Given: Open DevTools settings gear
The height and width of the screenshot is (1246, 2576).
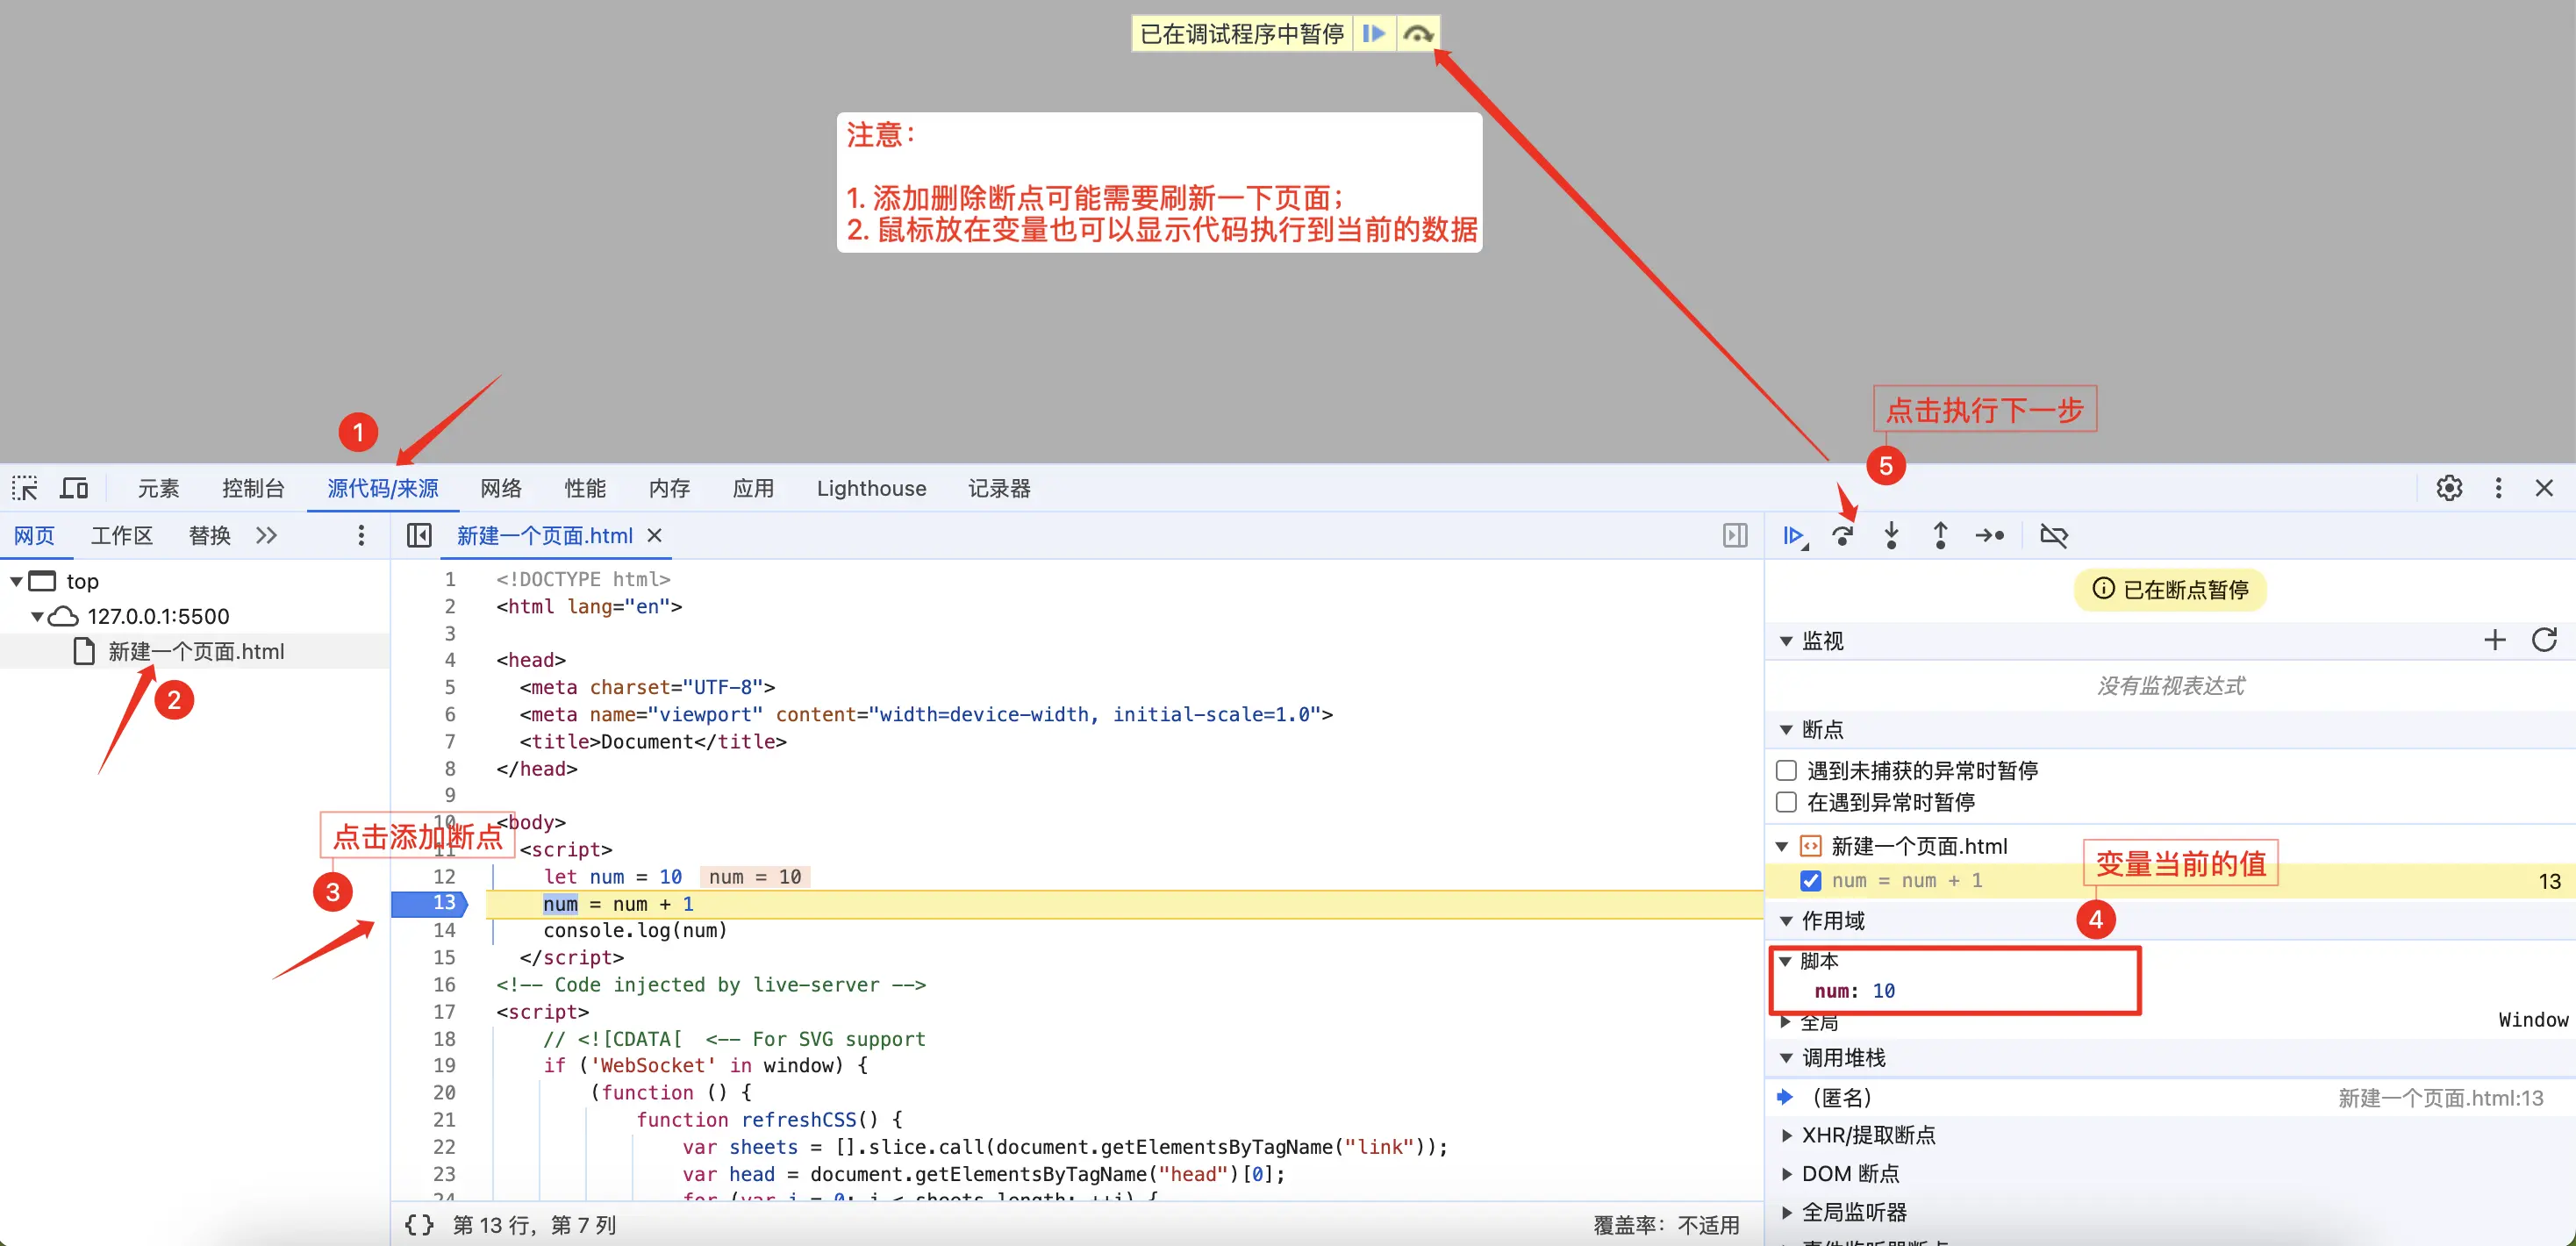Looking at the screenshot, I should tap(2449, 488).
